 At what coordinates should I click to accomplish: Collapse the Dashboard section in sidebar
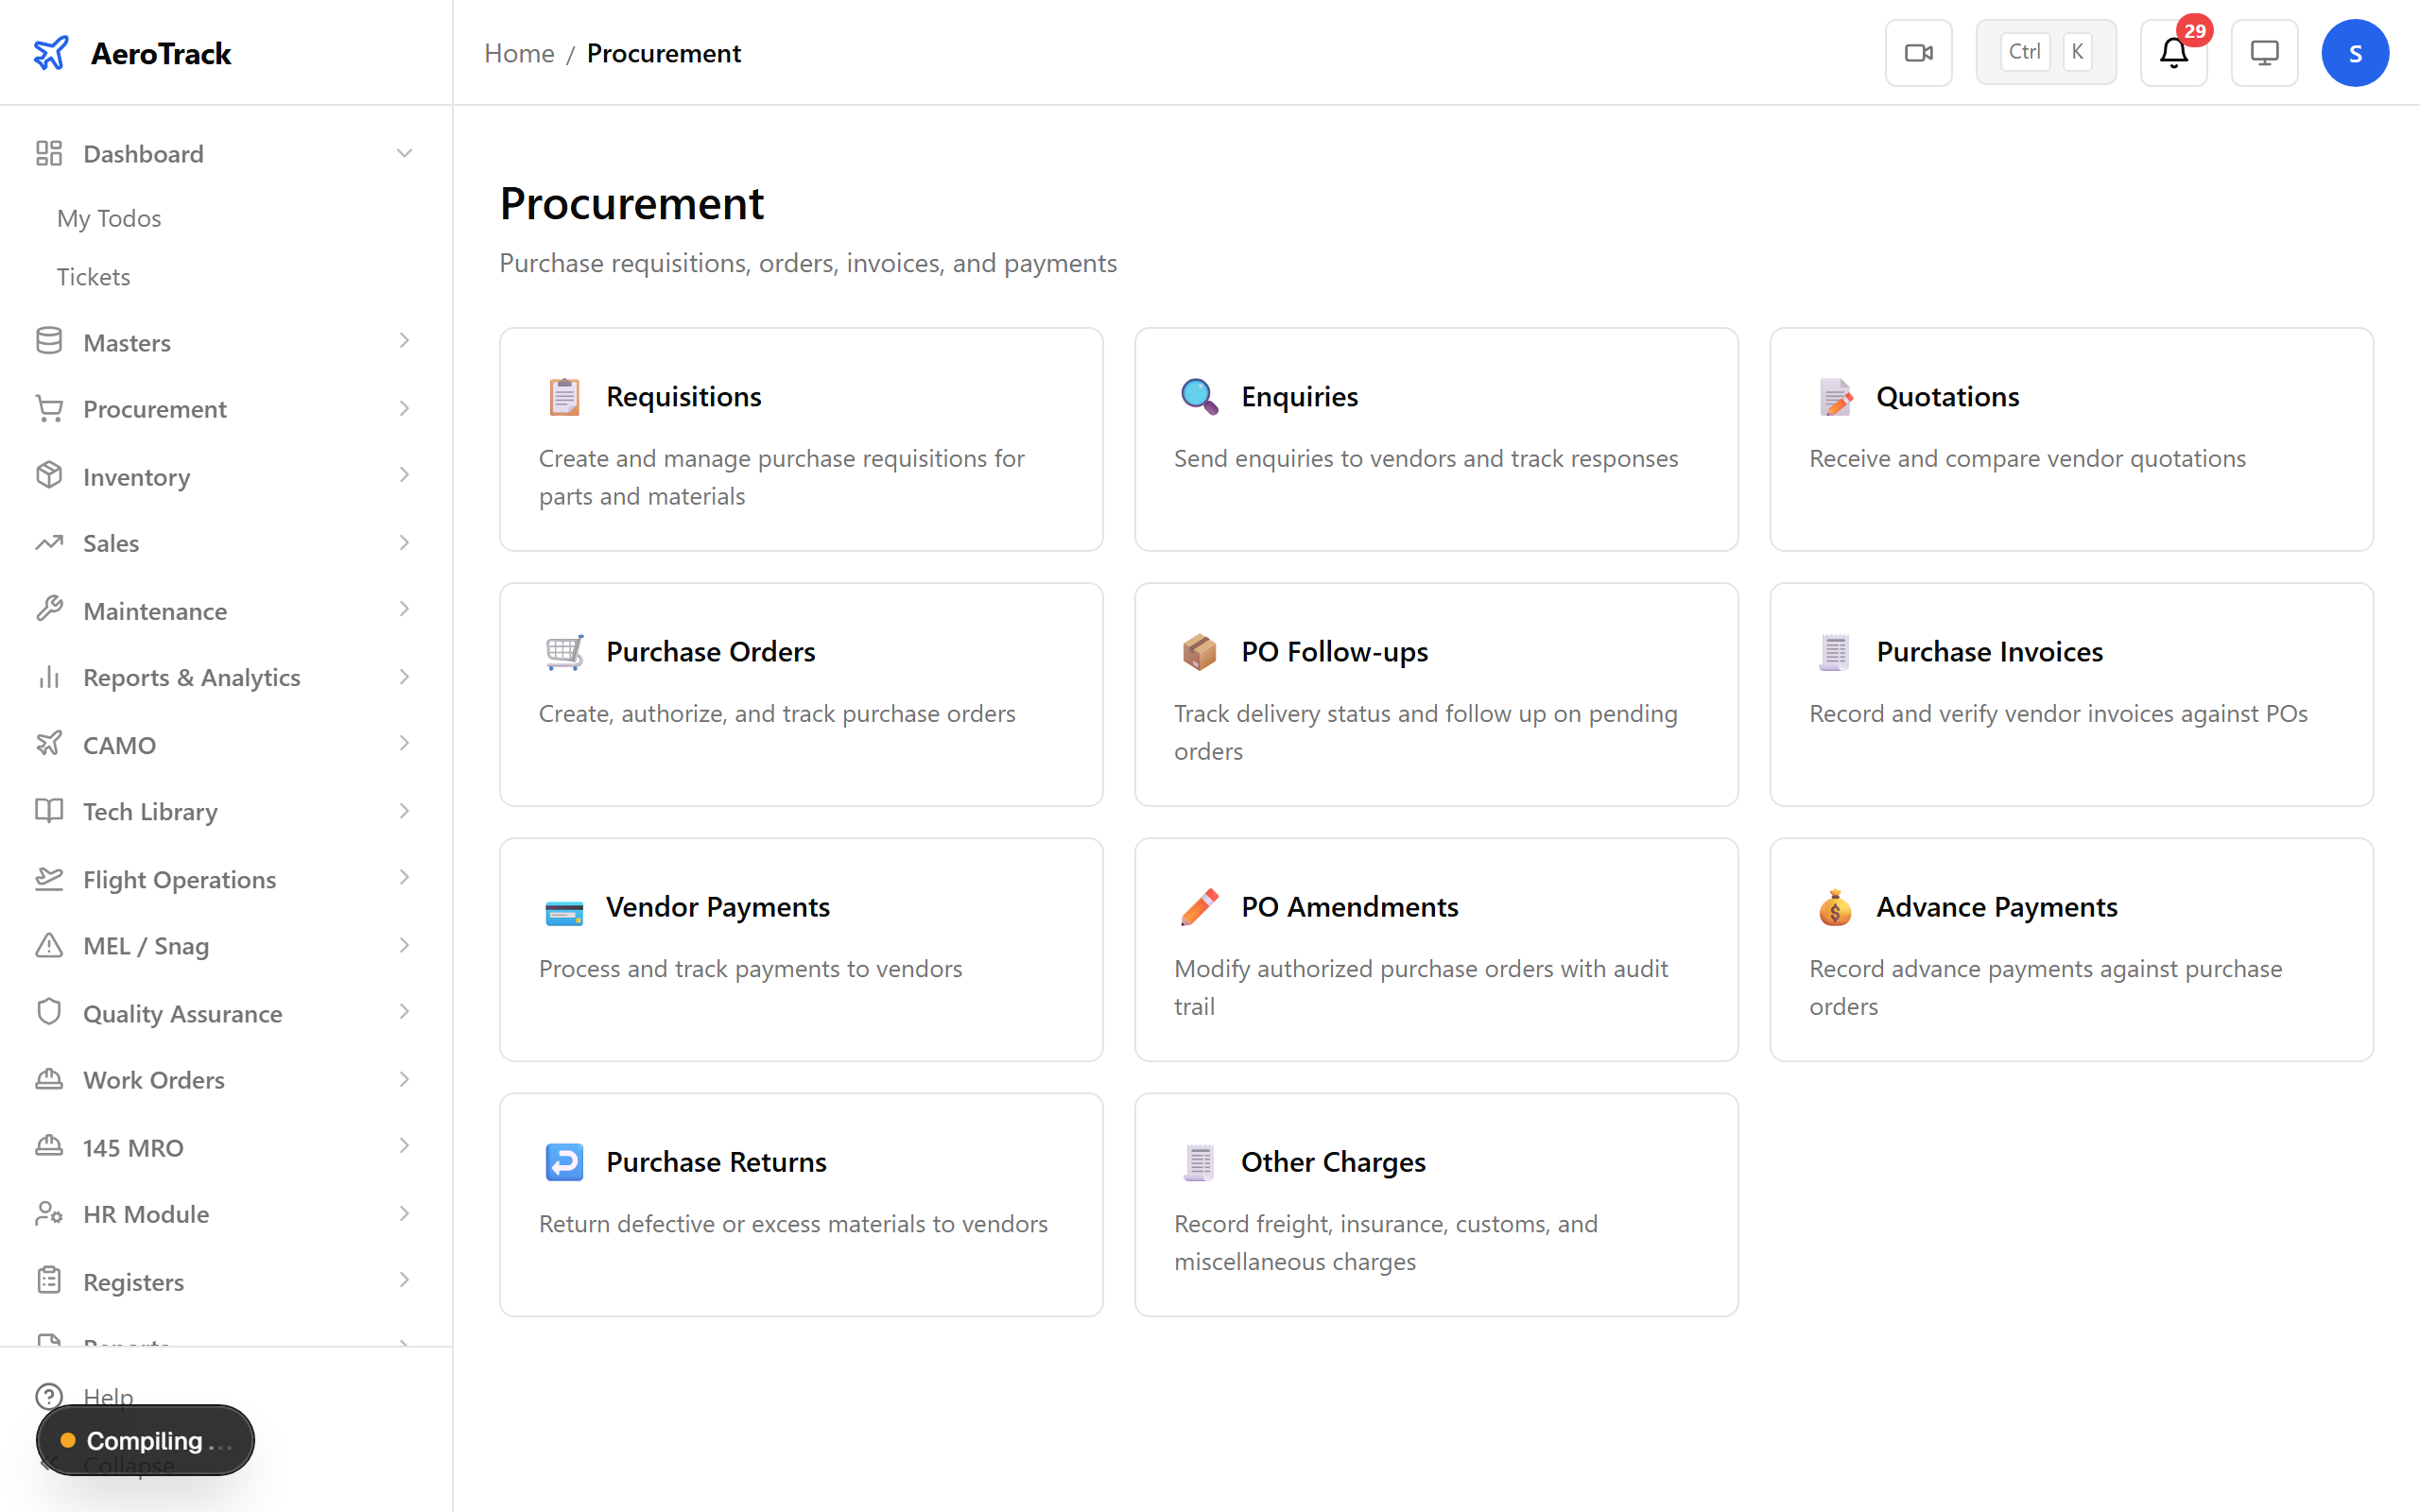point(404,153)
